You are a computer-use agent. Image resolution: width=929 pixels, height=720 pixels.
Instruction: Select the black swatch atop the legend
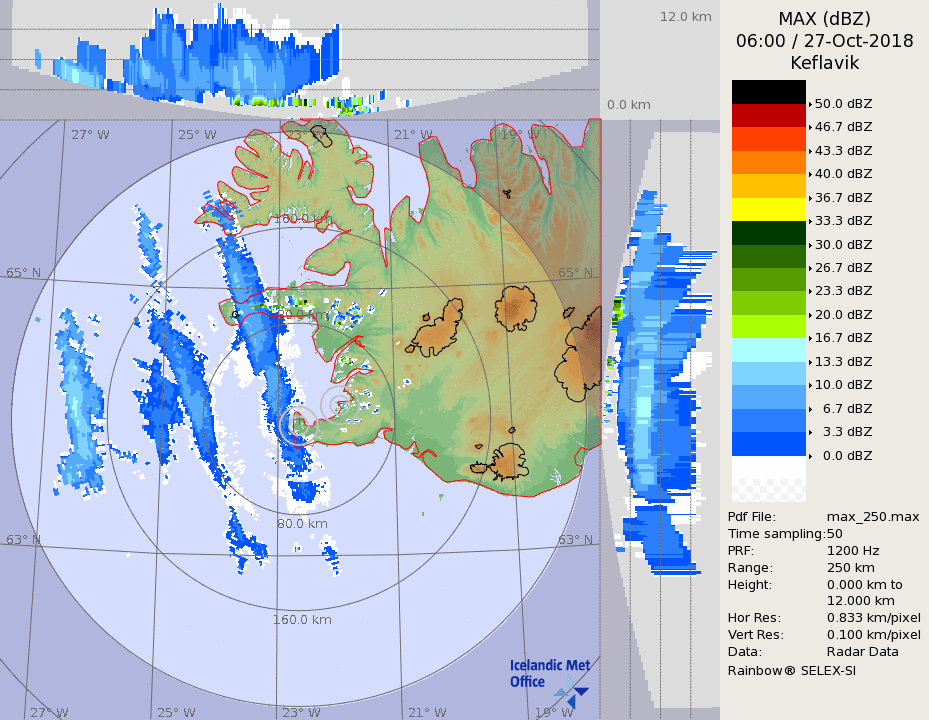pyautogui.click(x=768, y=92)
